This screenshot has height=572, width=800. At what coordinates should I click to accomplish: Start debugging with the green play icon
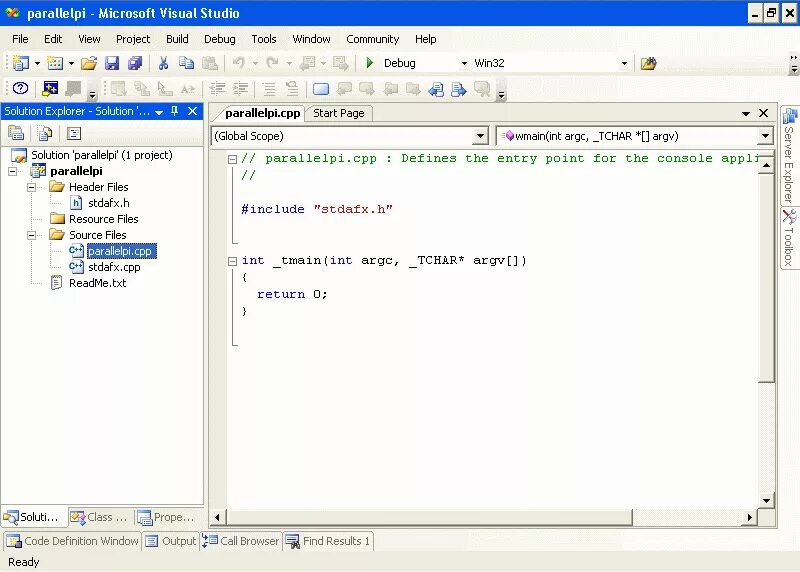click(x=370, y=63)
